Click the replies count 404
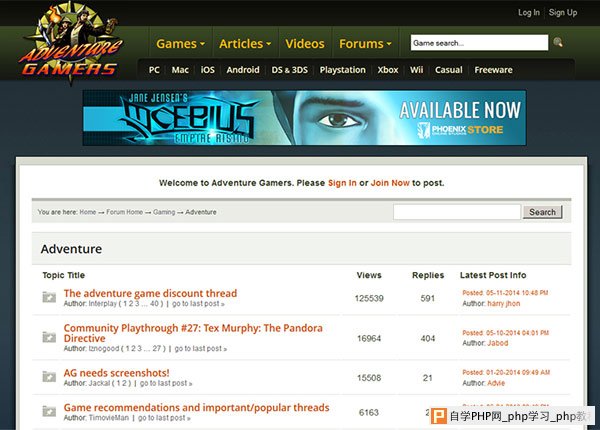 pos(427,339)
